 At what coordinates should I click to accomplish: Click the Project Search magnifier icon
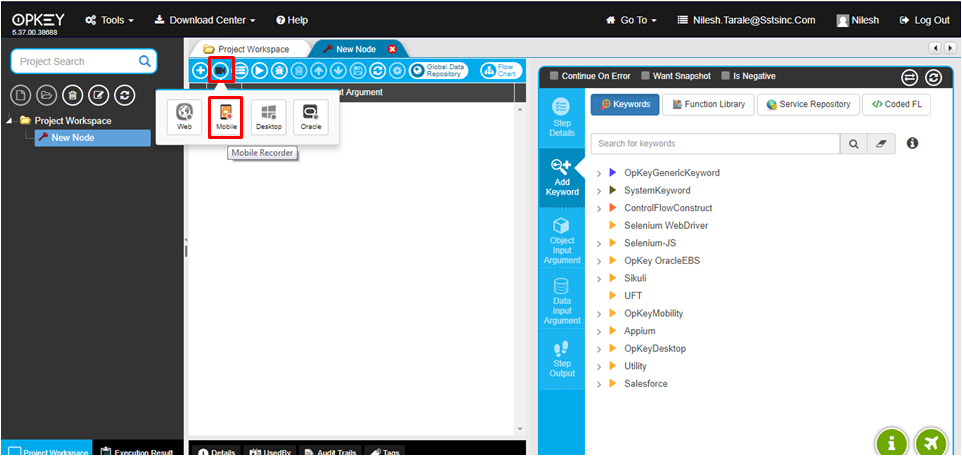(145, 61)
